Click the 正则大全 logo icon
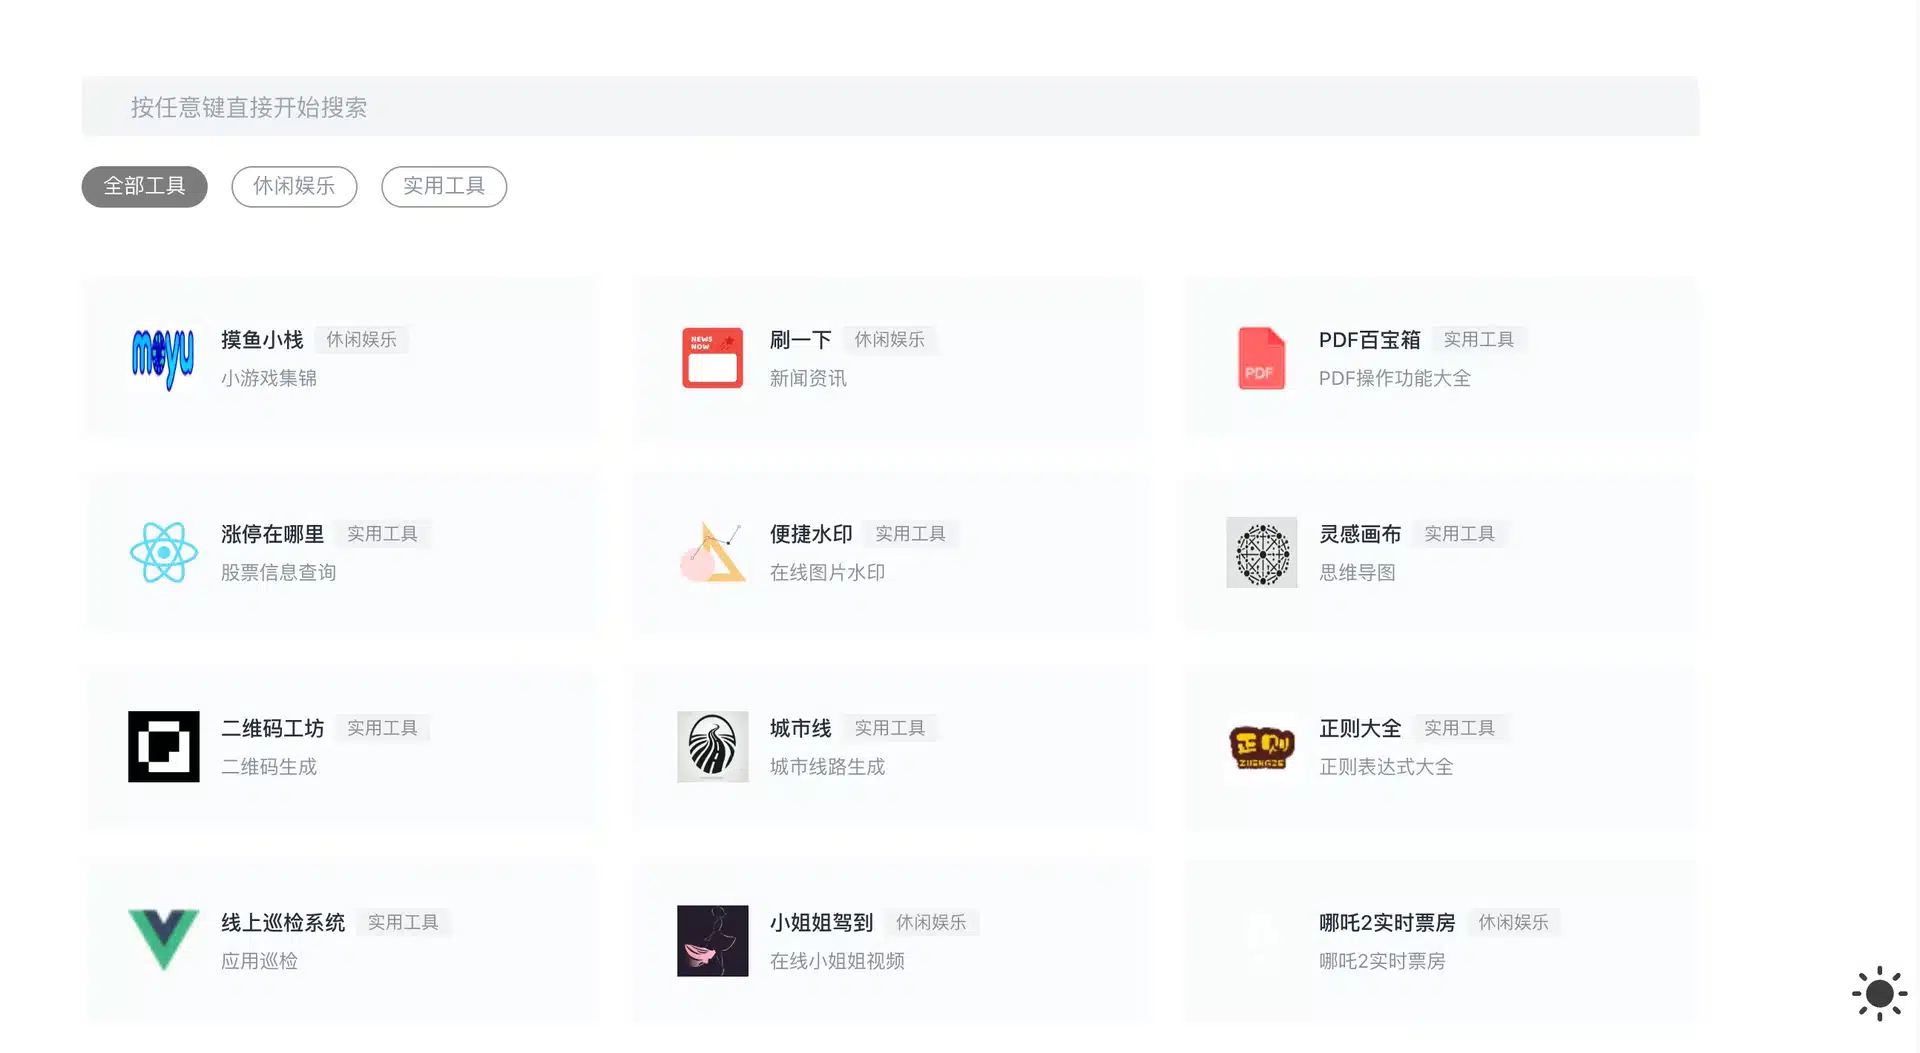1920x1053 pixels. 1261,747
